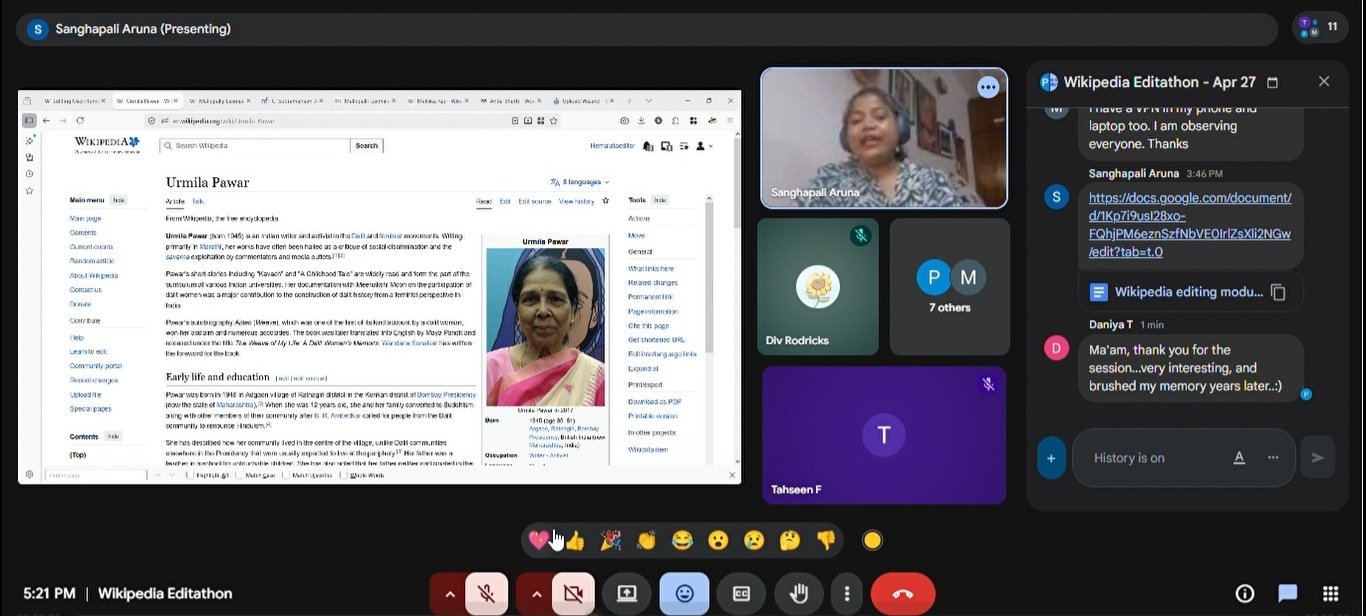Switch to Talk tab on Wikipedia article

pos(198,201)
